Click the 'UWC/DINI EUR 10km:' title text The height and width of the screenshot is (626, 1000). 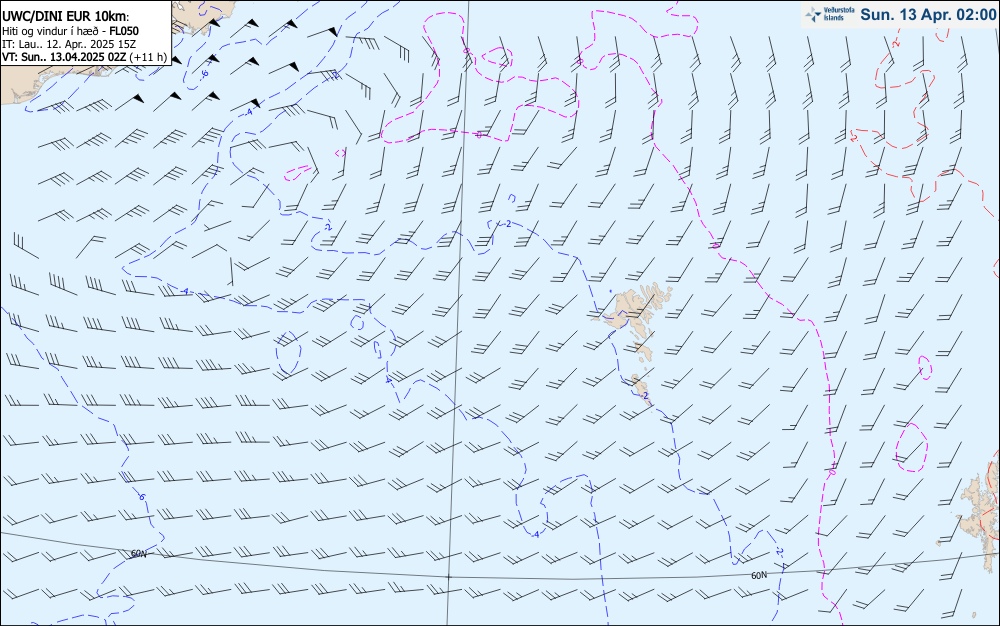coord(65,17)
